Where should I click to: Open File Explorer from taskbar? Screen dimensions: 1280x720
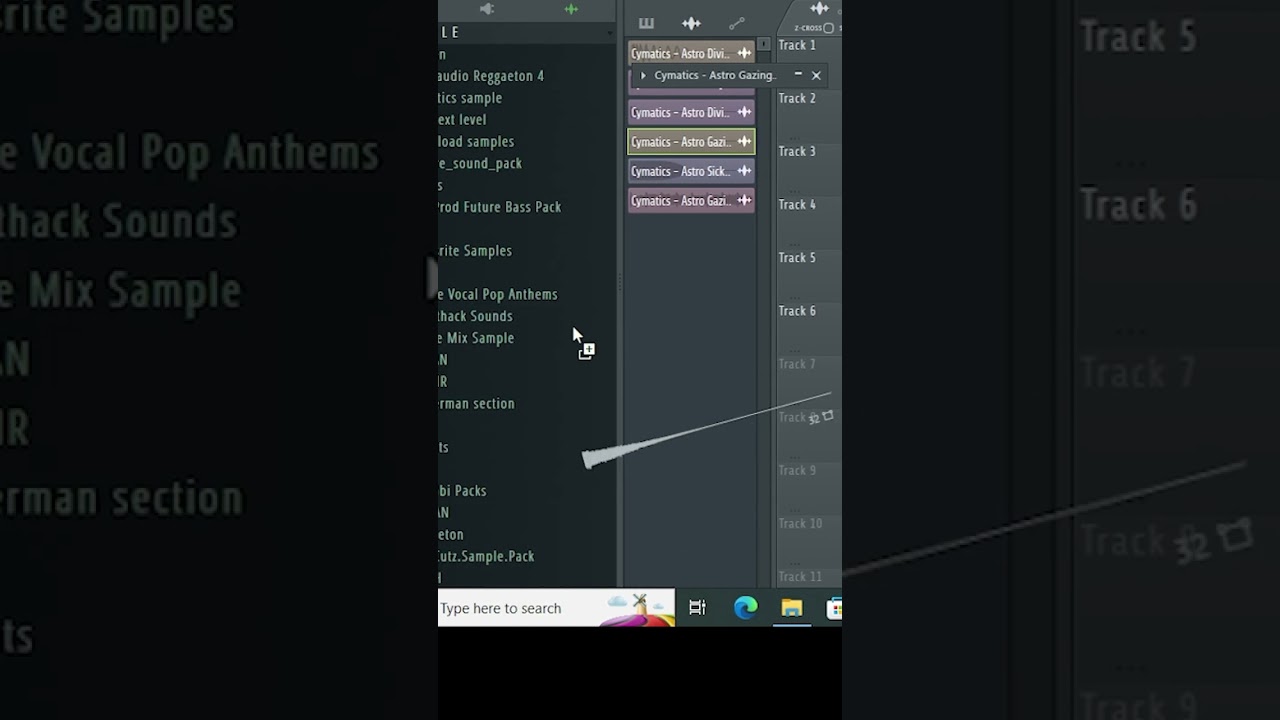pos(792,608)
